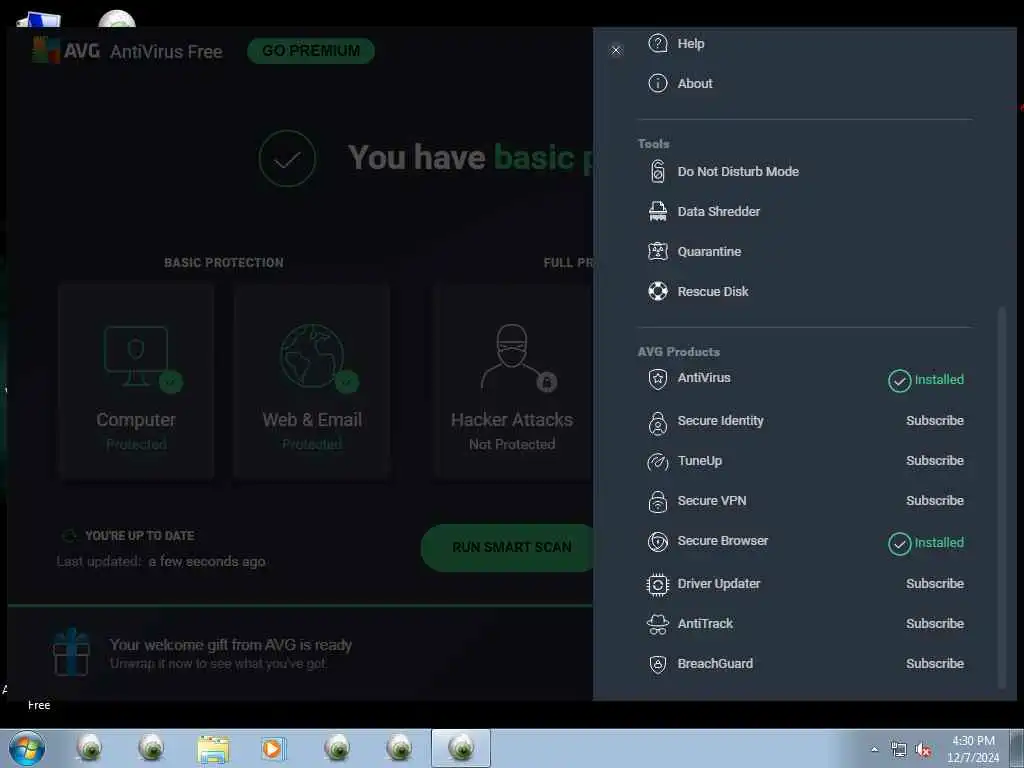Click the Secure Identity icon
This screenshot has width=1024, height=768.
658,423
